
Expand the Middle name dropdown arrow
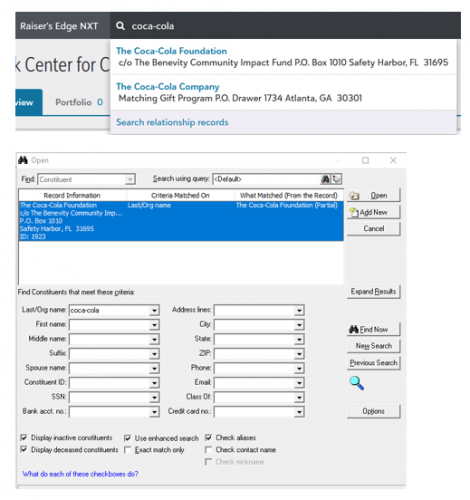pos(154,339)
